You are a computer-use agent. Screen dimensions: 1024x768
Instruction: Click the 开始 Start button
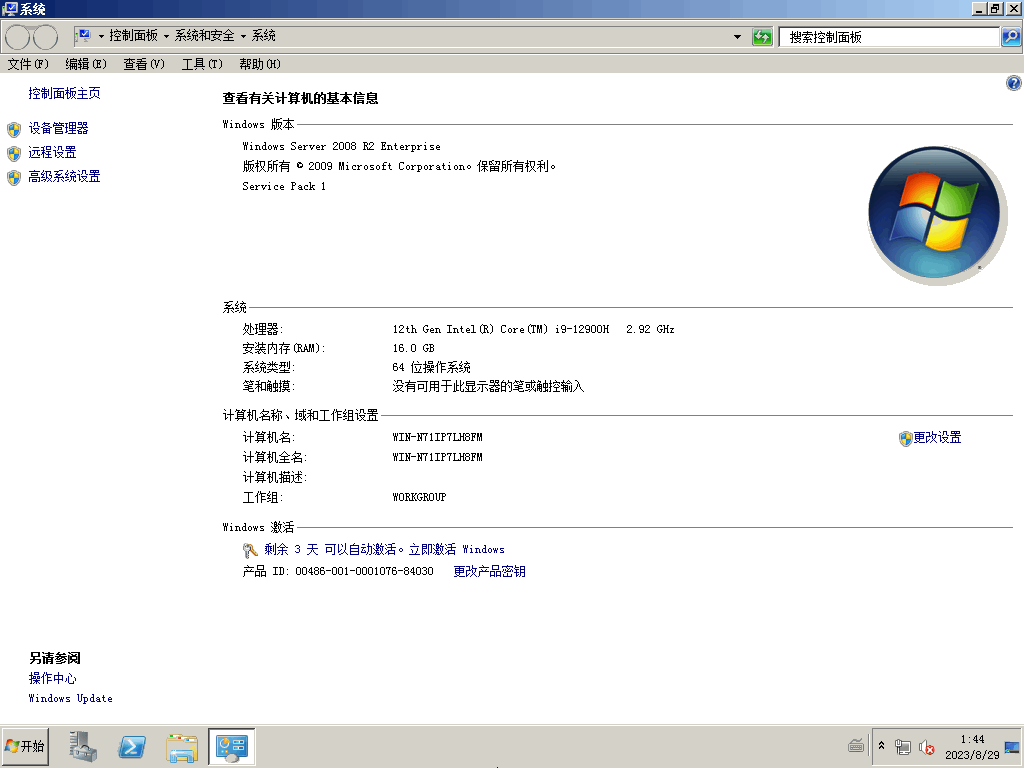tap(26, 746)
